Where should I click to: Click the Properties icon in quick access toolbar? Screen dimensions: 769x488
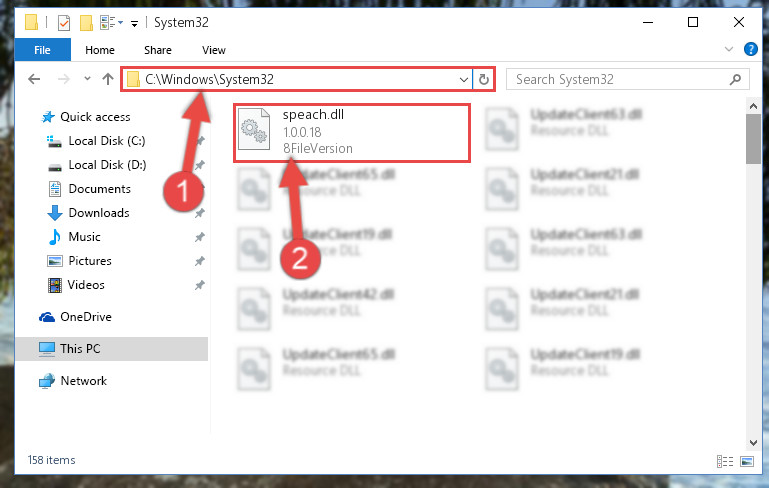pyautogui.click(x=64, y=23)
